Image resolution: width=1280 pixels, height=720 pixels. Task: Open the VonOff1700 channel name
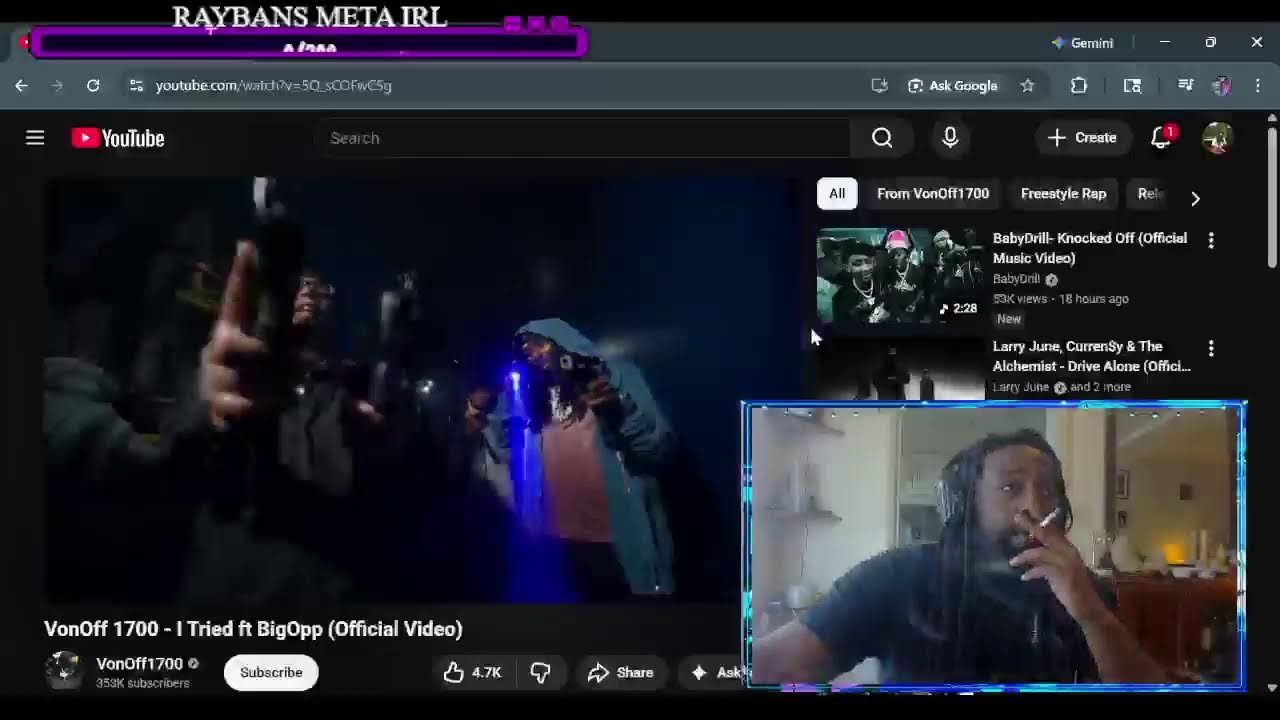tap(139, 663)
